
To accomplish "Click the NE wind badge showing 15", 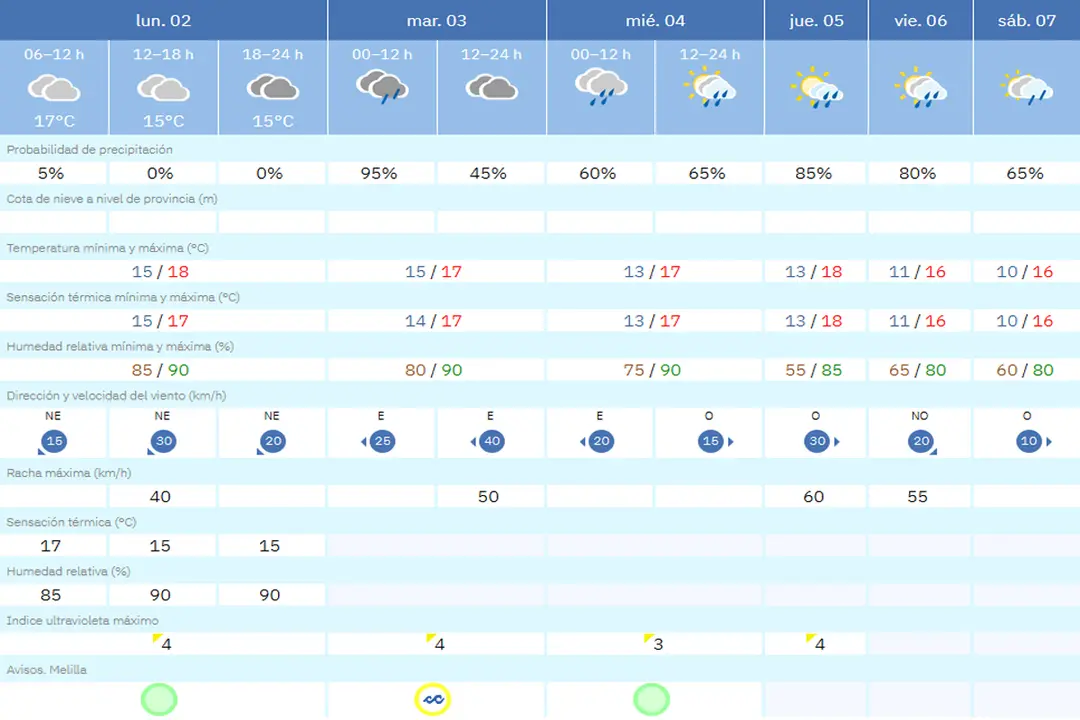I will click(54, 441).
